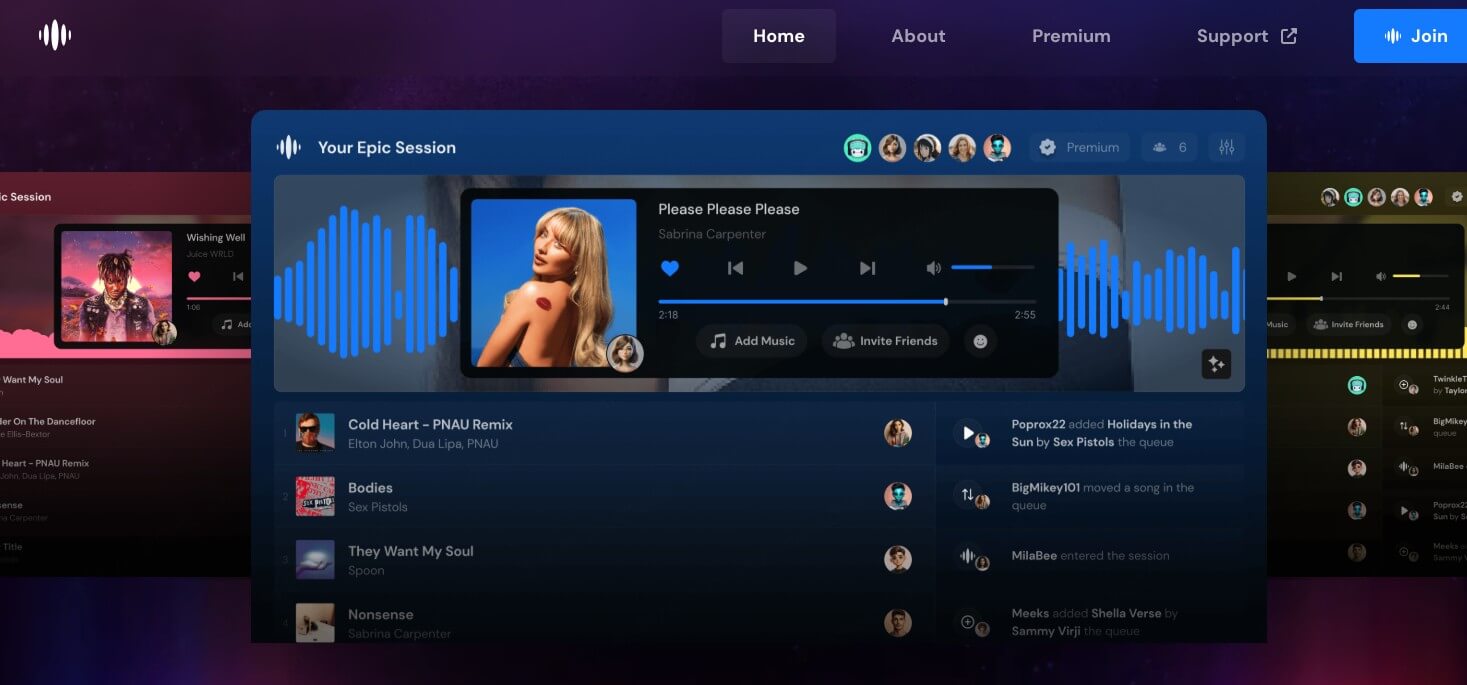Screen dimensions: 1467x685
Task: Click play in the yellow session player
Action: point(1292,276)
